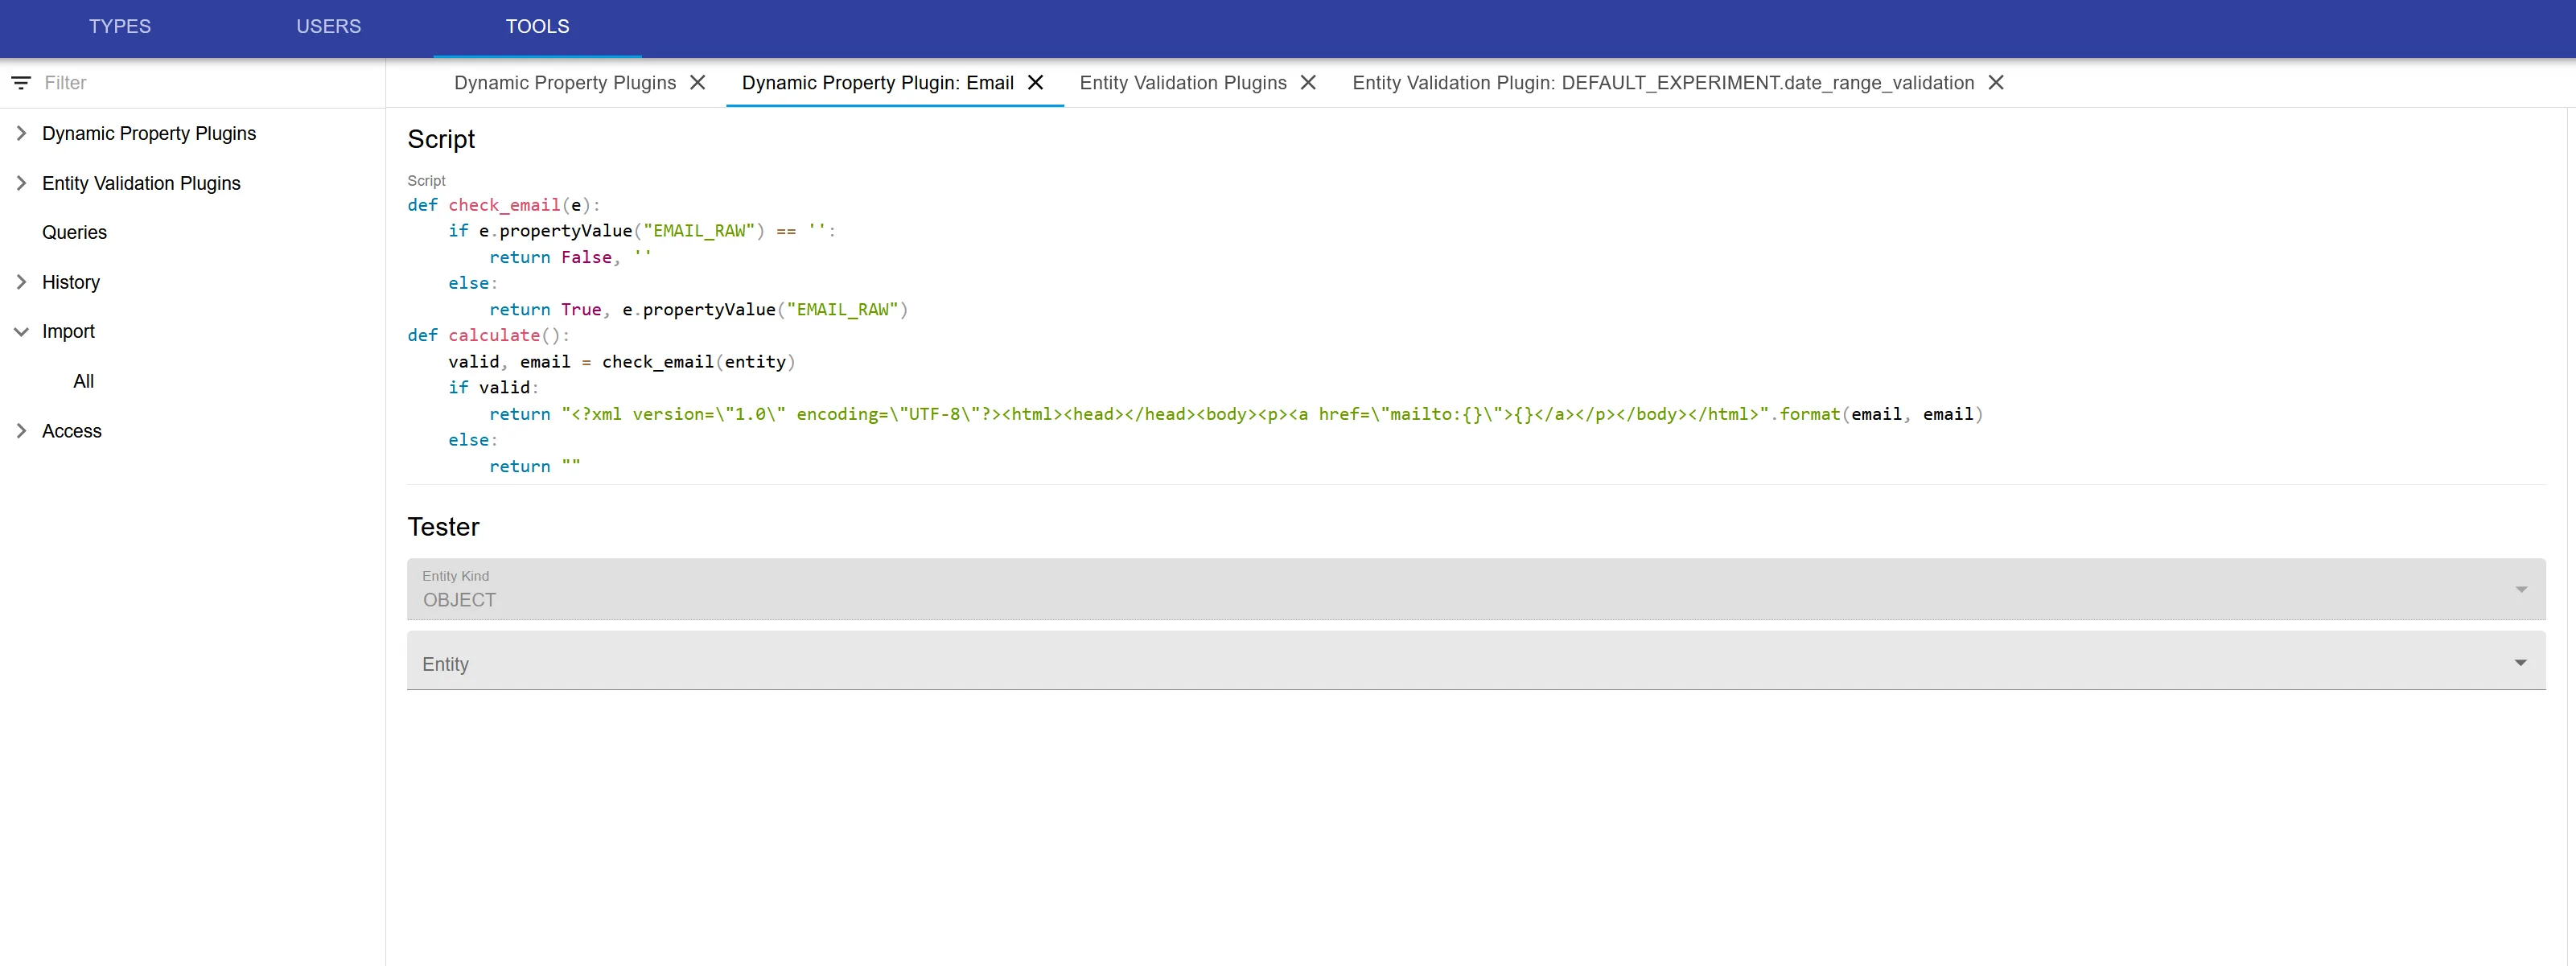This screenshot has height=966, width=2576.
Task: Click the mailto format return line
Action: [x=1236, y=414]
